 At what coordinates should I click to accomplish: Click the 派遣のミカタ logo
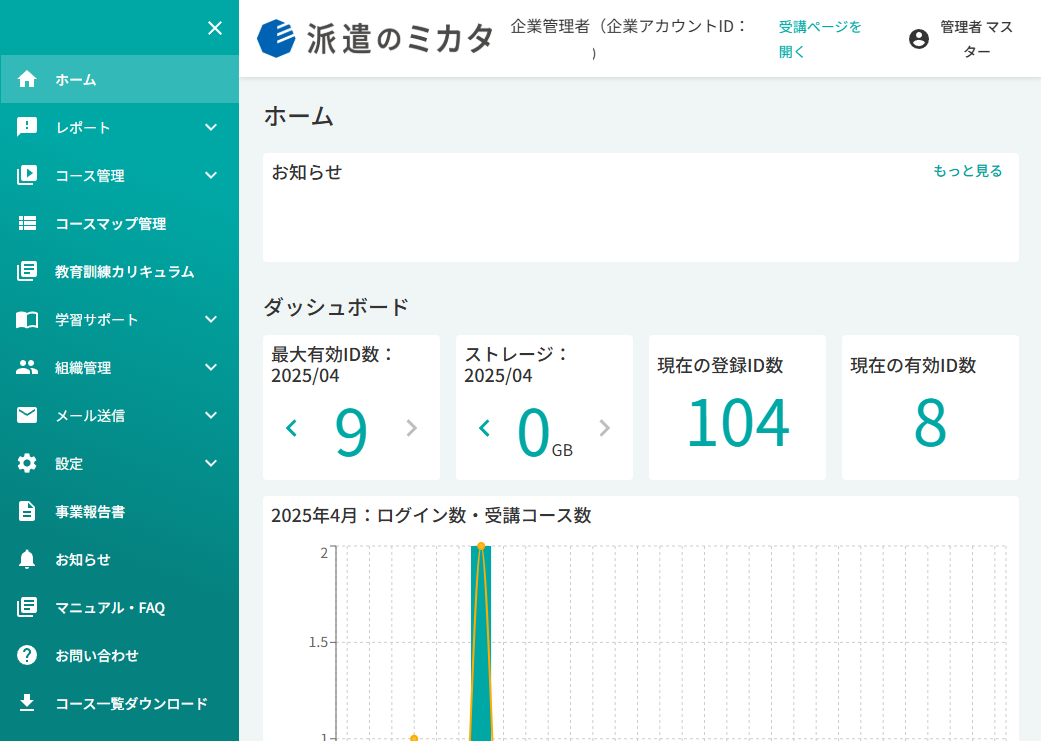(376, 39)
